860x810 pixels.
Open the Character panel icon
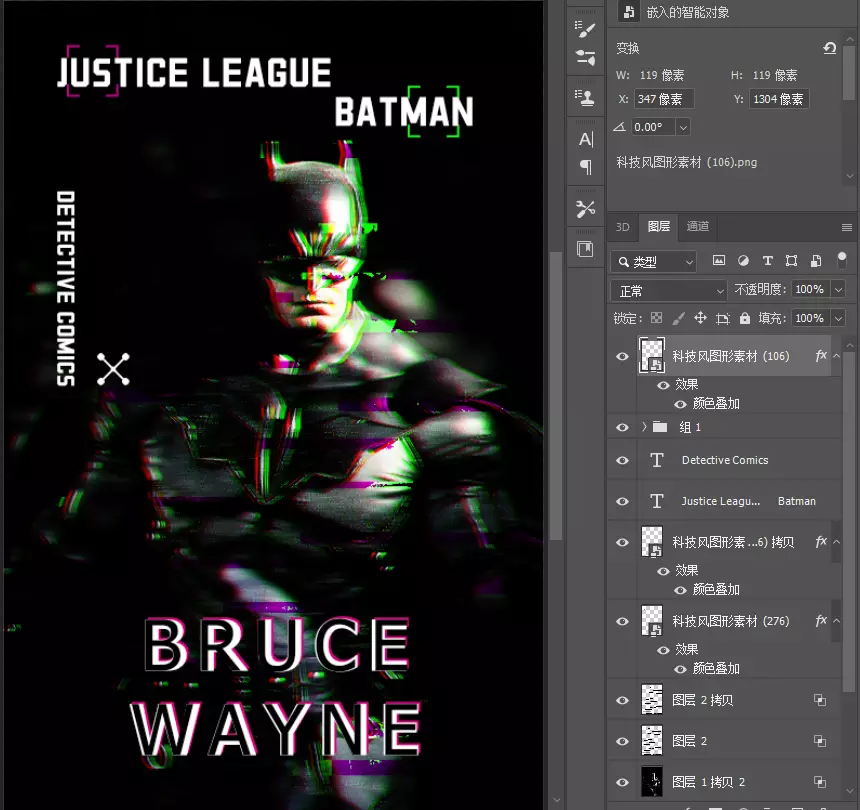click(585, 139)
